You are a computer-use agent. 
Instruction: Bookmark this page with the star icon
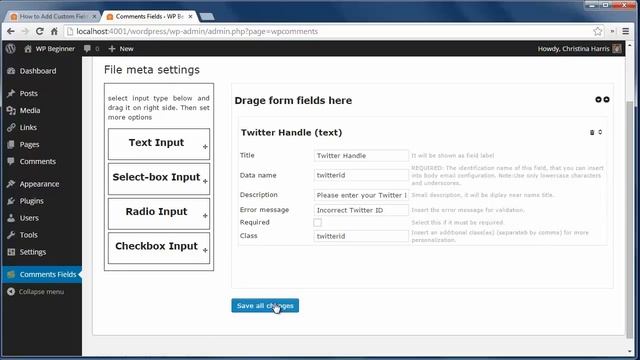pos(598,31)
